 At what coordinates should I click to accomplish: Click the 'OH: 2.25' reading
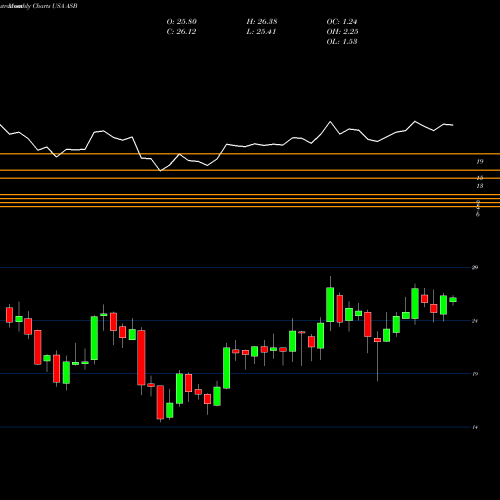[342, 32]
